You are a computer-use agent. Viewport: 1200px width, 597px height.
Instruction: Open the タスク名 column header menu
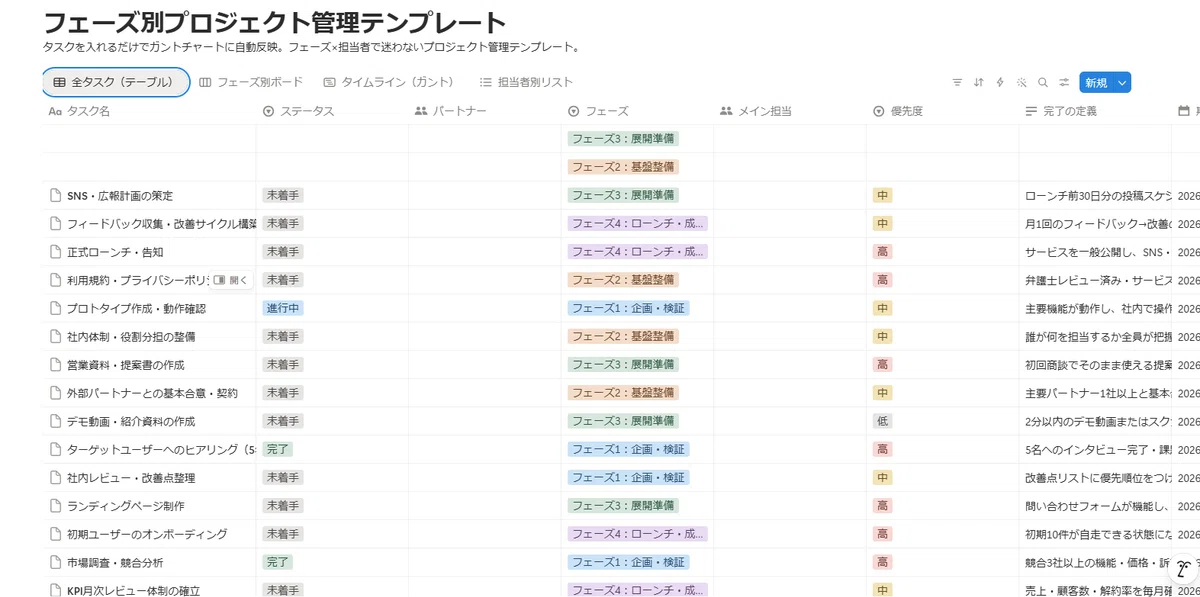pos(149,111)
